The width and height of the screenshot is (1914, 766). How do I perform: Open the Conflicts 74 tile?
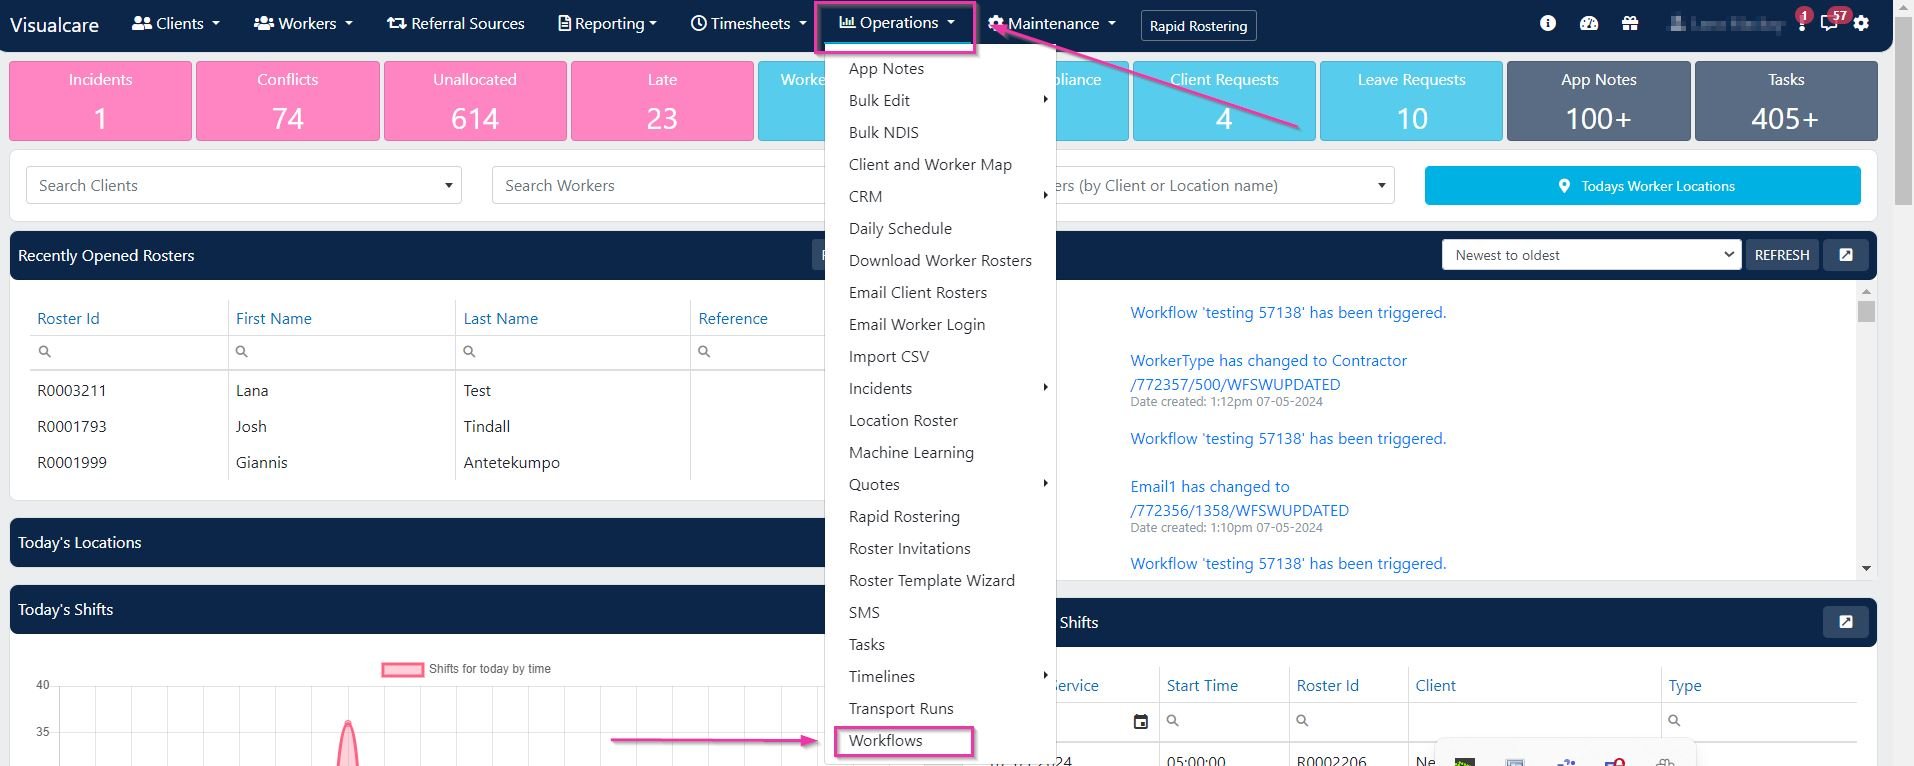(288, 101)
